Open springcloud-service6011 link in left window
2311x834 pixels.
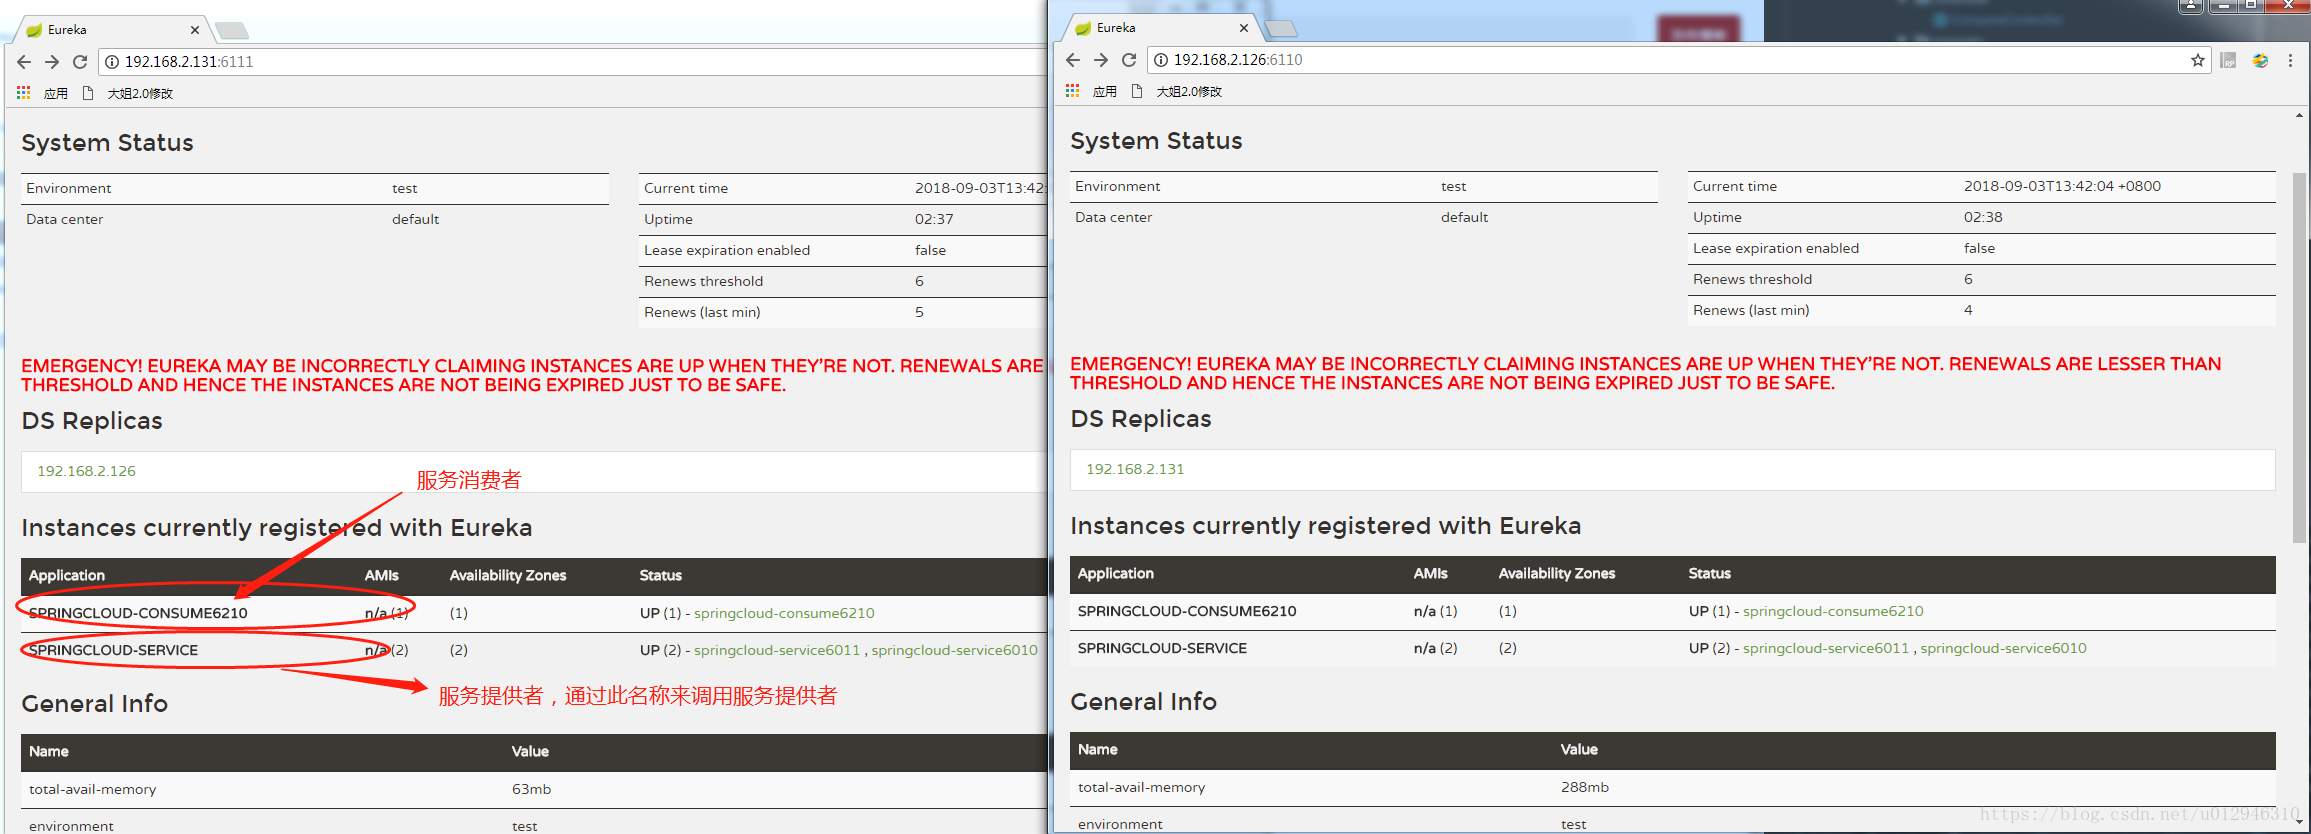777,650
